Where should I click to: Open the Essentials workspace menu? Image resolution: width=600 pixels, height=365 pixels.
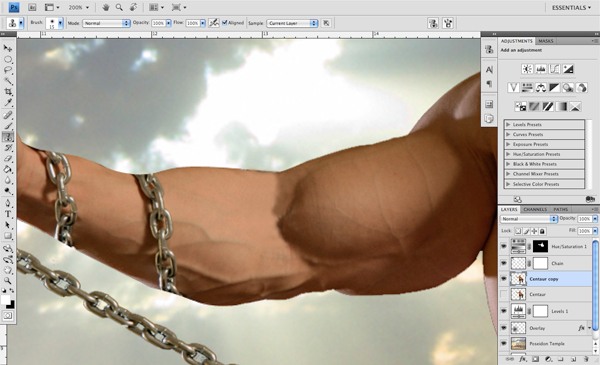pos(571,8)
